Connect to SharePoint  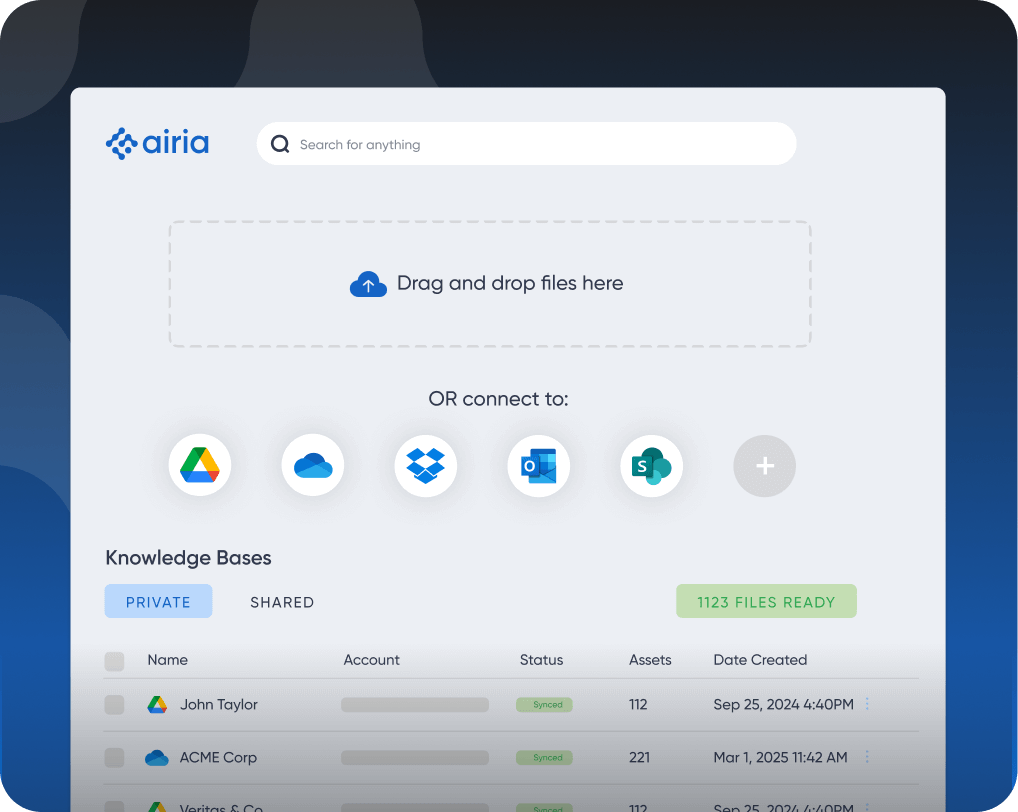click(652, 465)
